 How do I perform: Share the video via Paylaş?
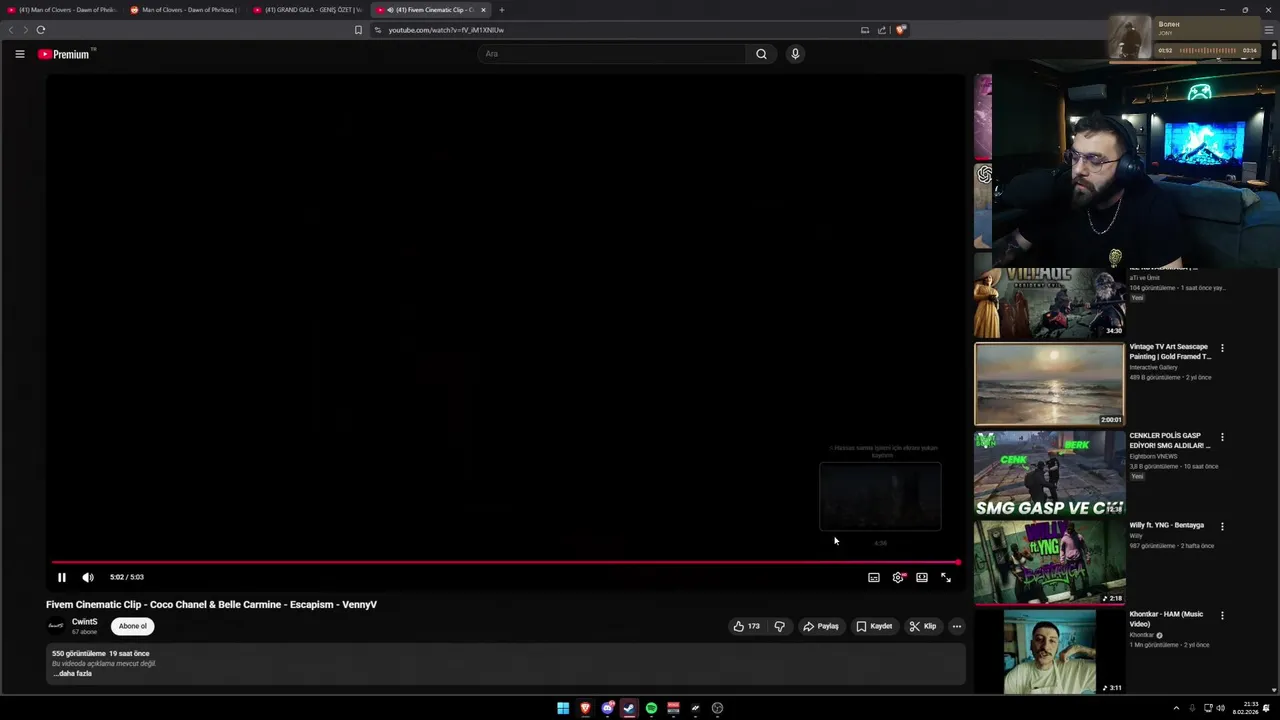coord(821,626)
